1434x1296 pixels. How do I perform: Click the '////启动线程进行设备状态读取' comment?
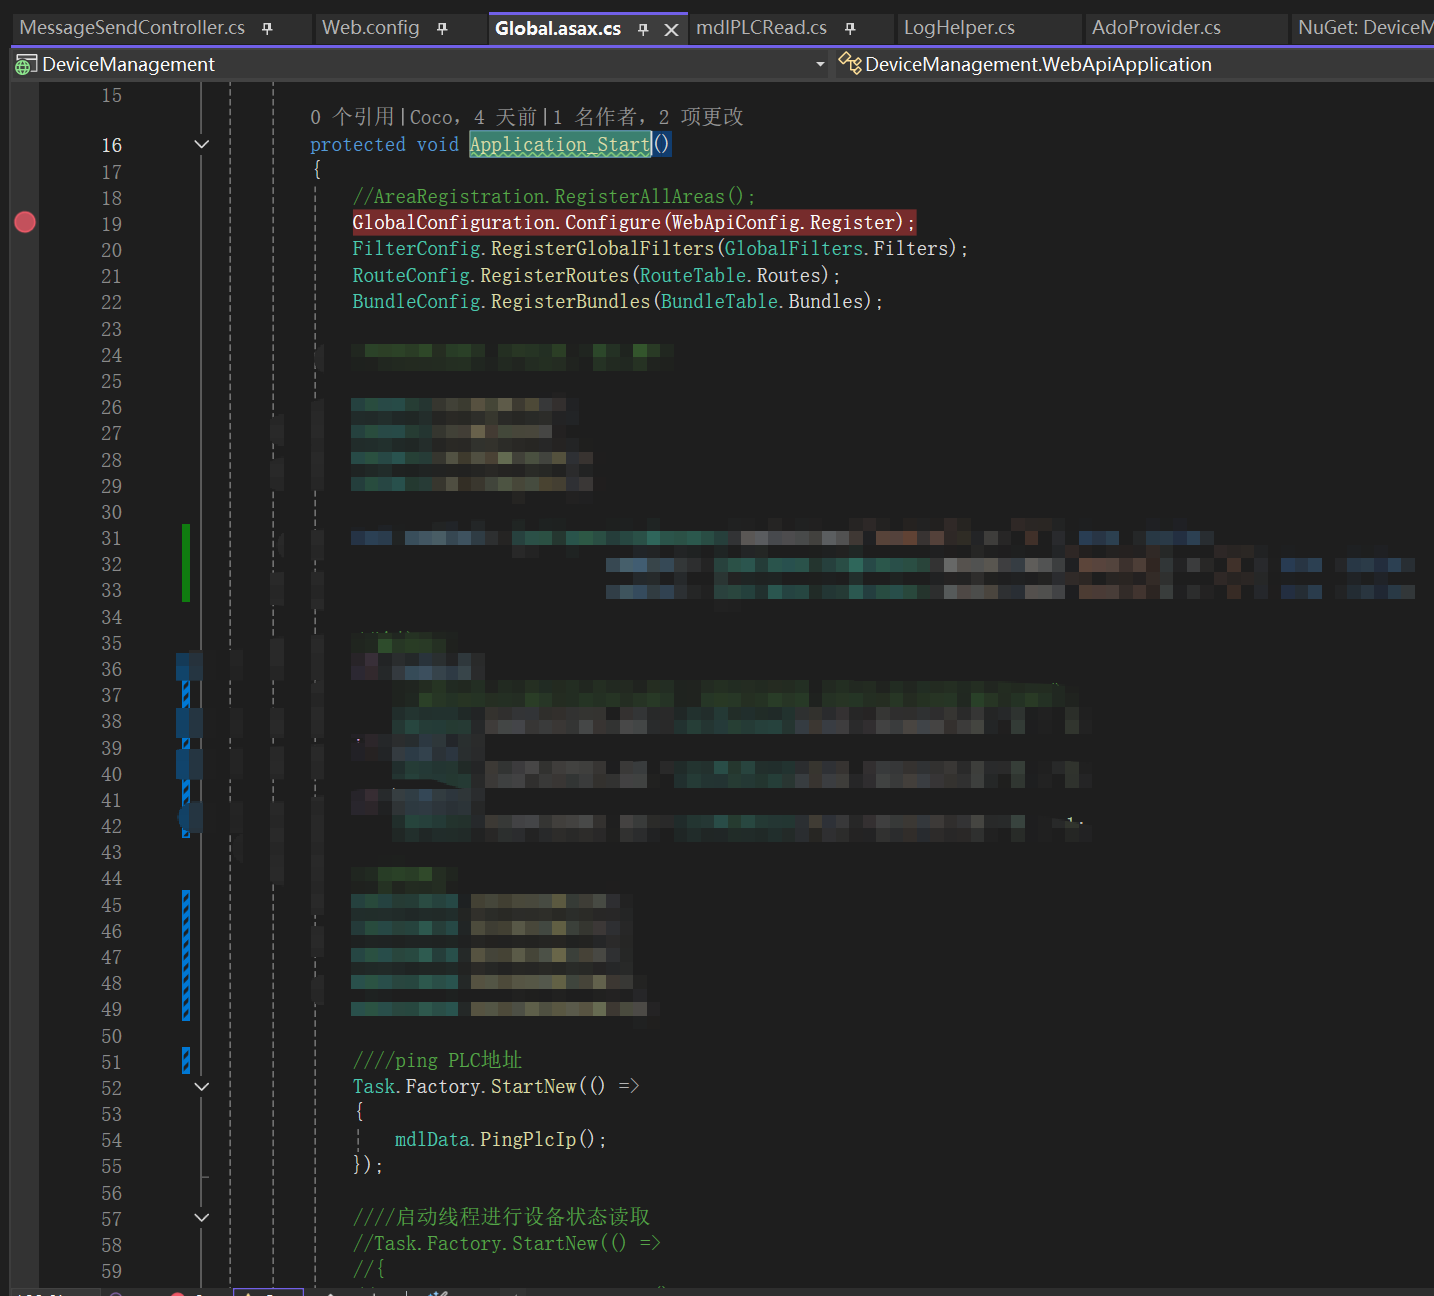coord(501,1217)
